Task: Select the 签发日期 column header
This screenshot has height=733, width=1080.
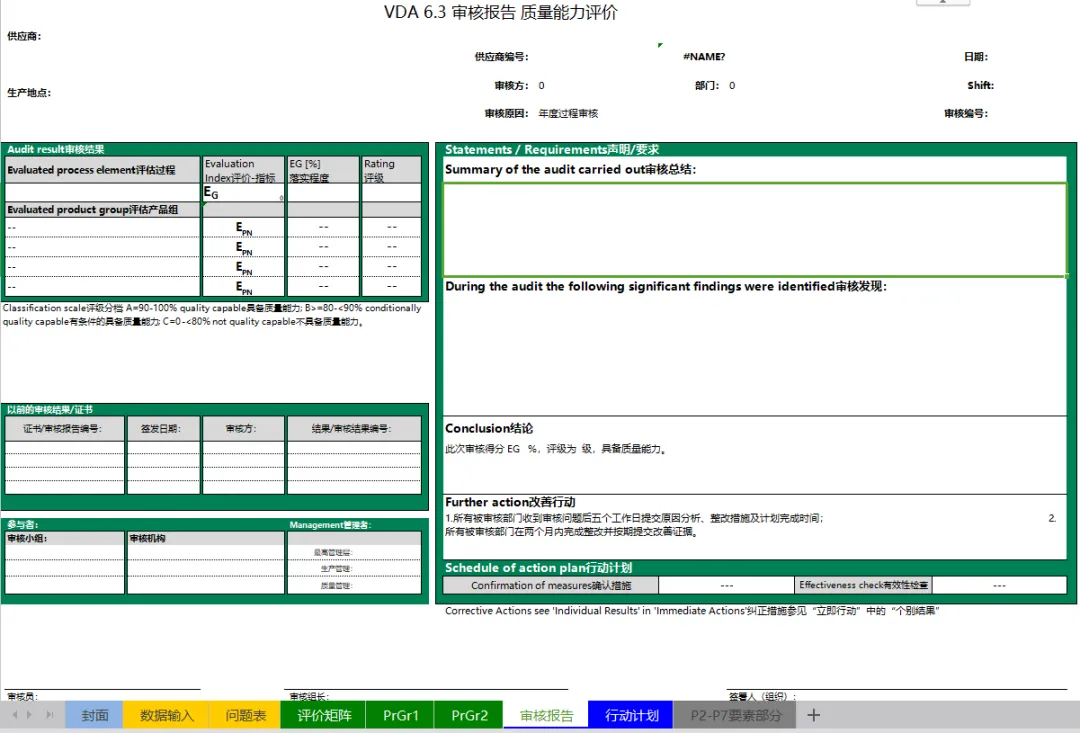Action: pyautogui.click(x=163, y=429)
